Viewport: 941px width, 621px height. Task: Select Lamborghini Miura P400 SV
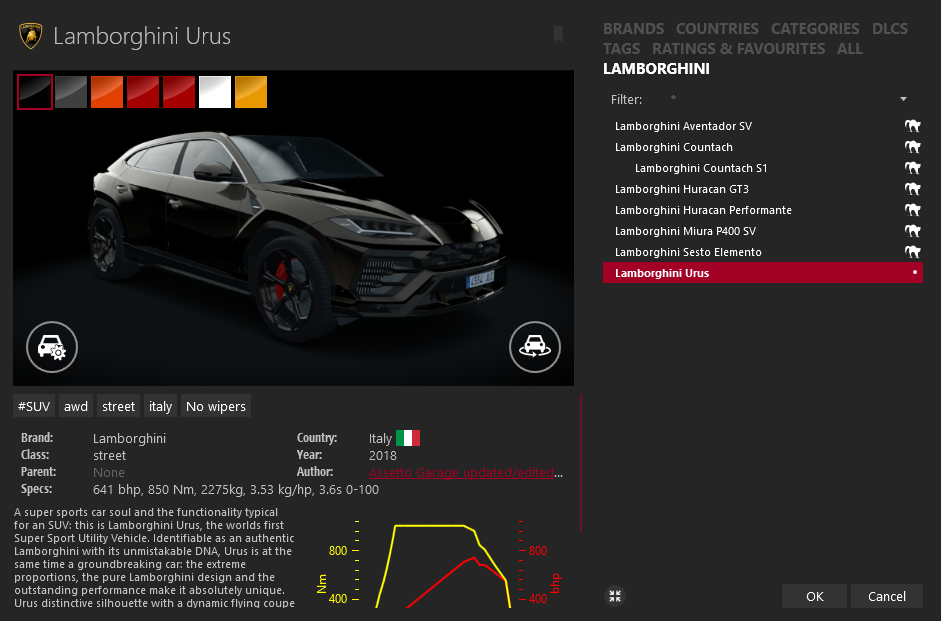[x=763, y=231]
